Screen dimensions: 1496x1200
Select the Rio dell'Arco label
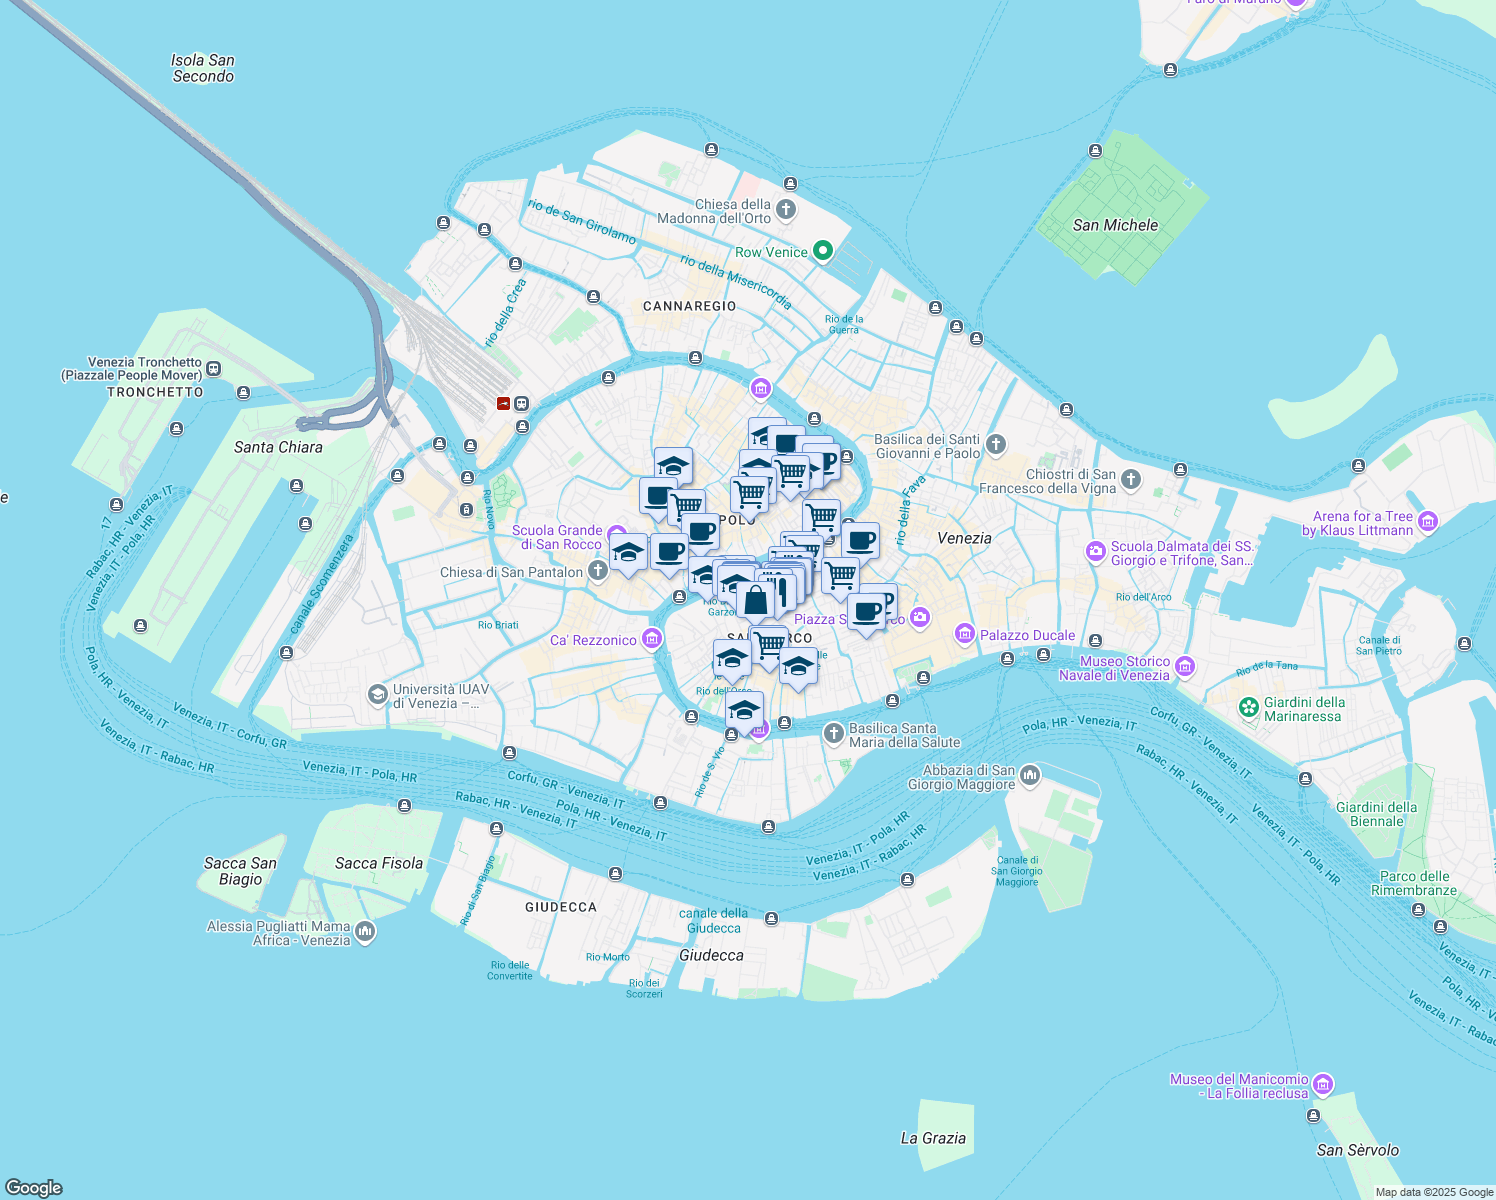tap(1143, 597)
